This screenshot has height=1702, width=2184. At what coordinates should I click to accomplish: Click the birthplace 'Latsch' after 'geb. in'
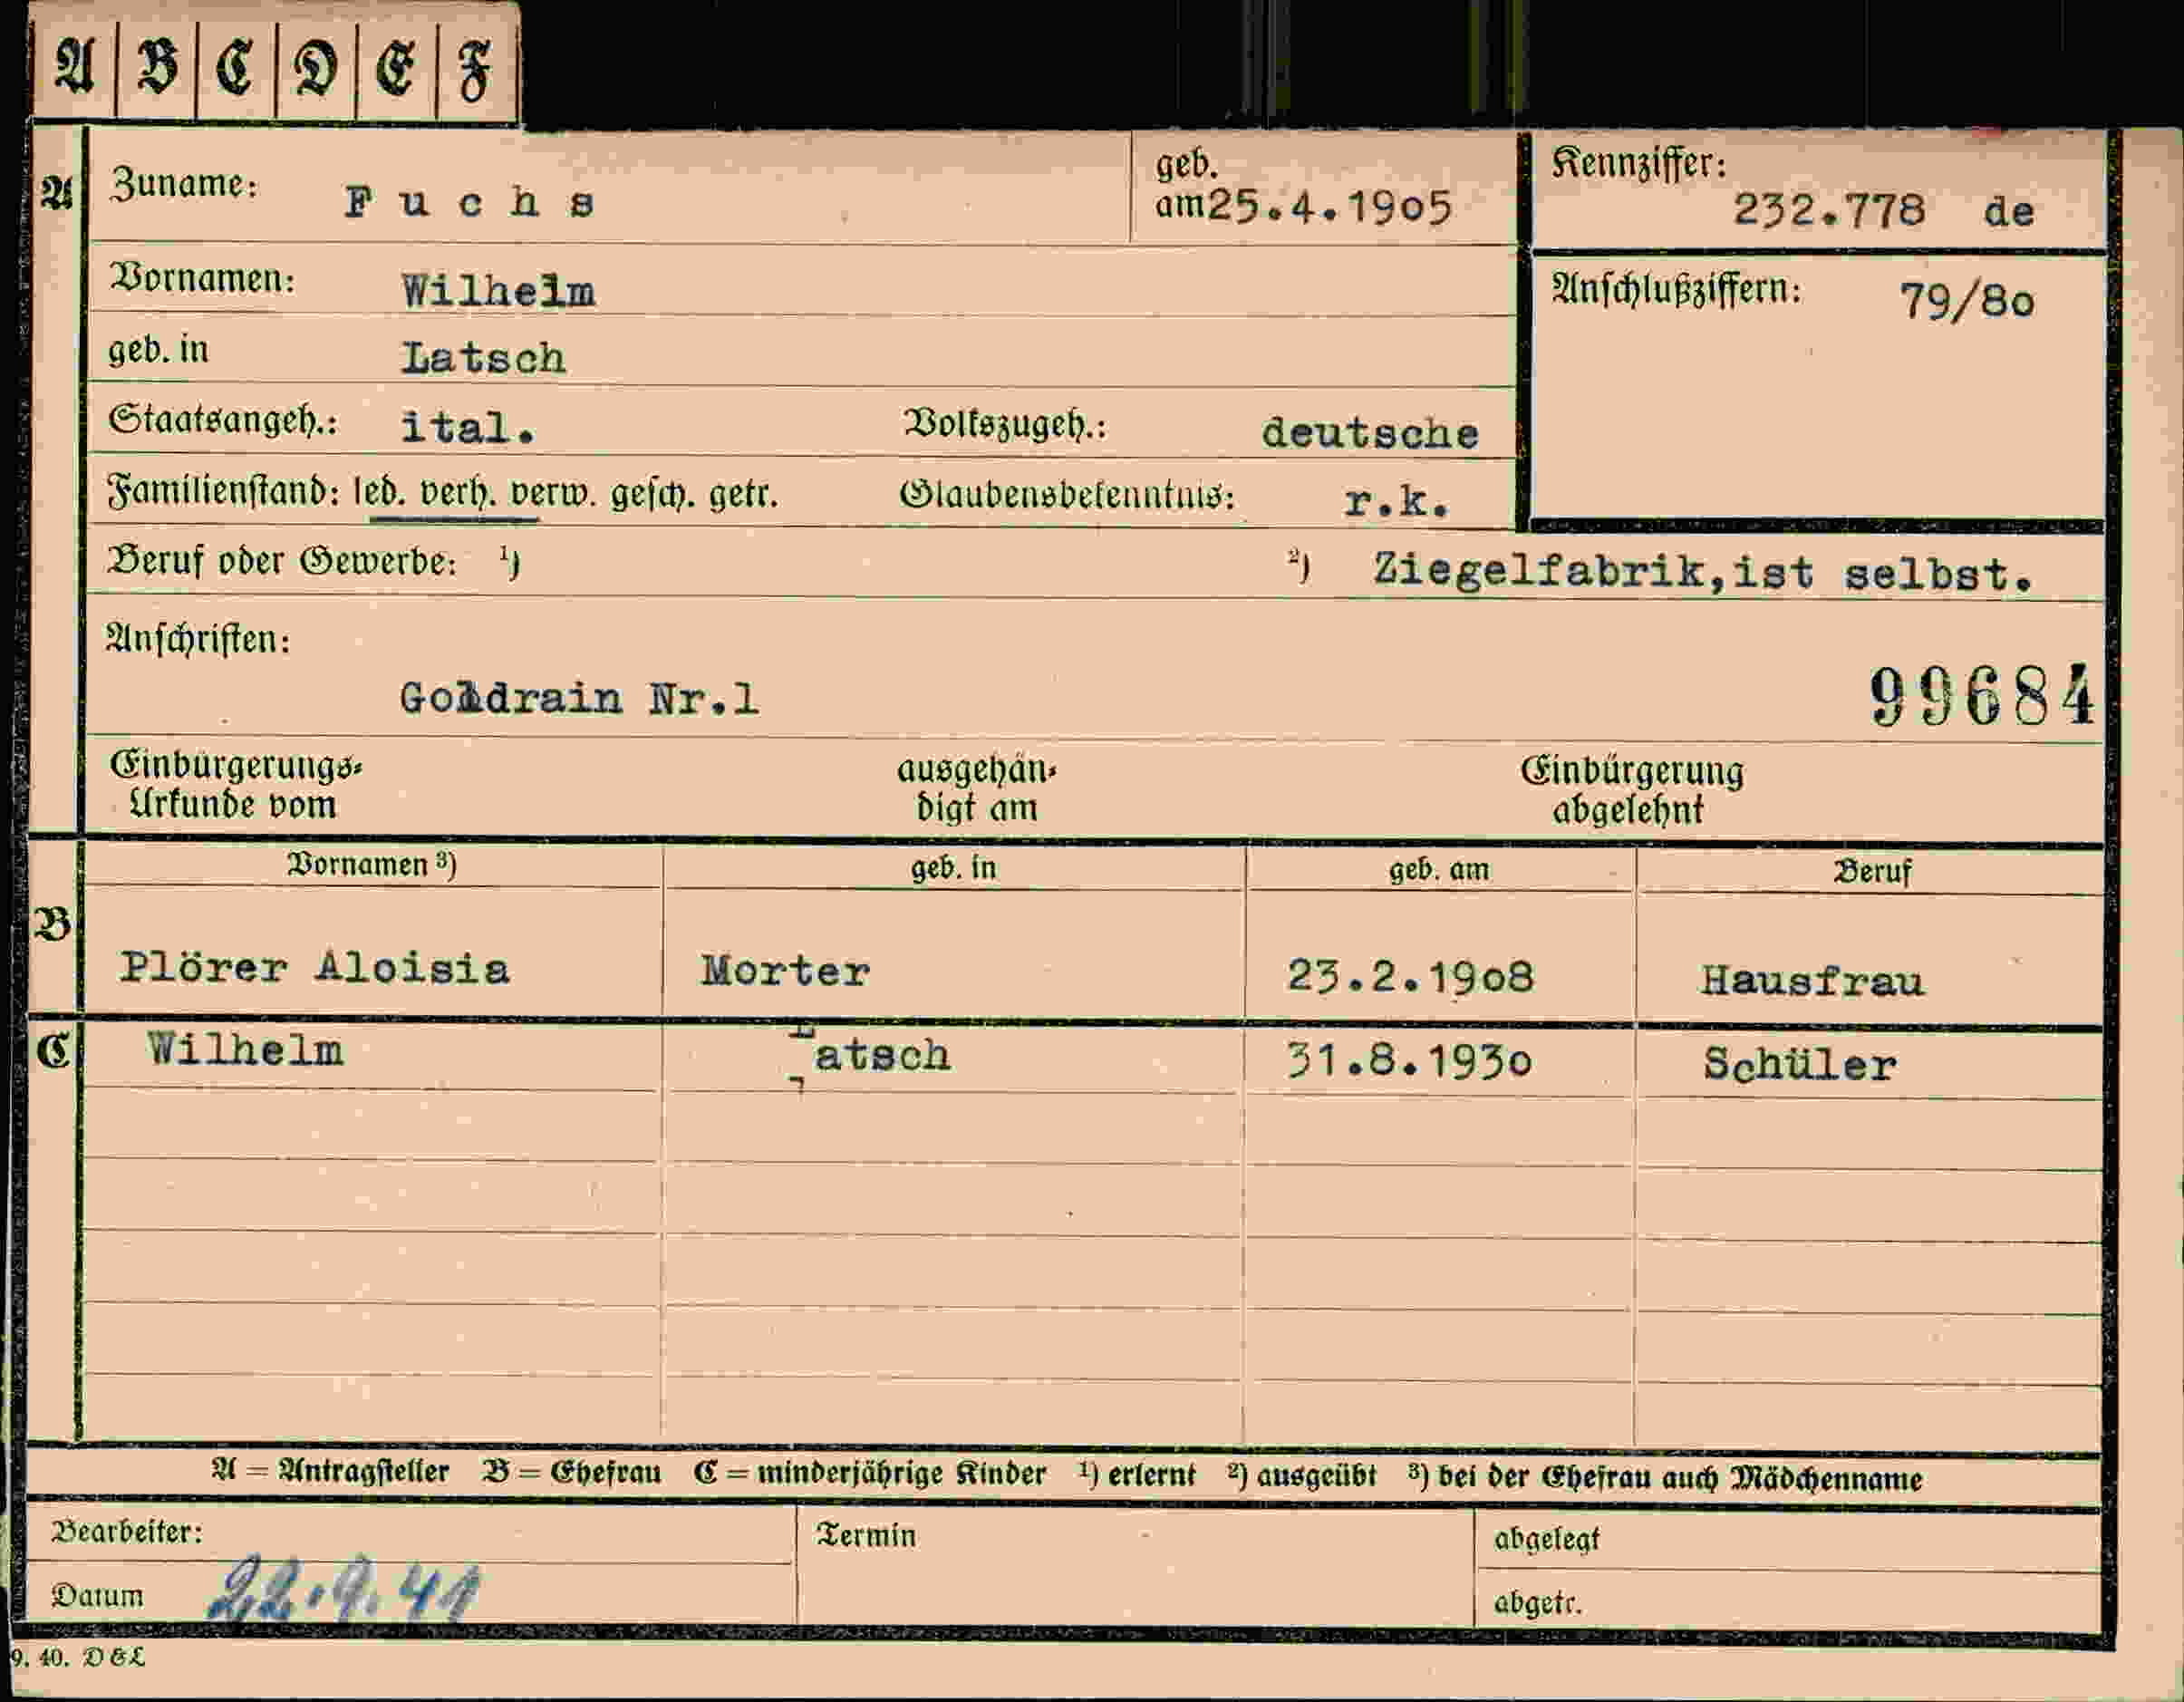[x=484, y=358]
